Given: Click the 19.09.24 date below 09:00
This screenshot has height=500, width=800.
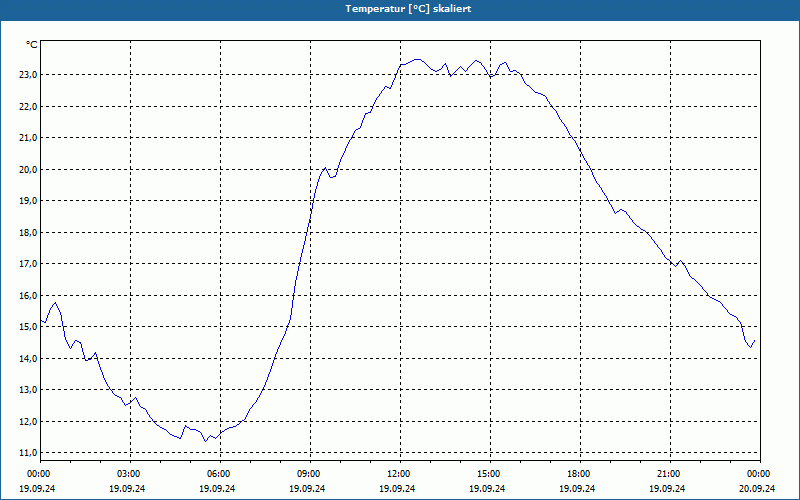Looking at the screenshot, I should point(307,488).
